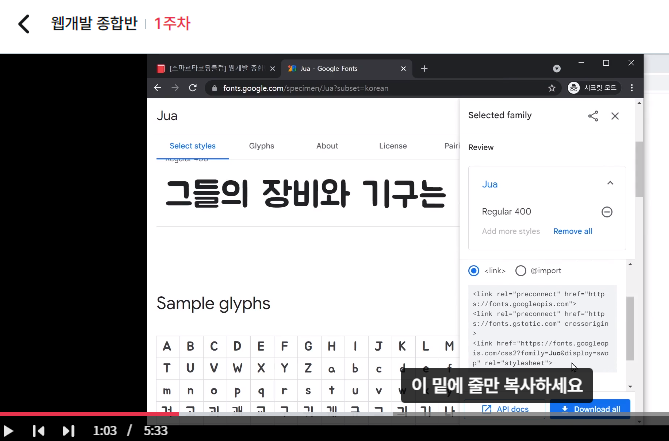Screen dimensions: 669x441
Task: Click the browser forward arrow
Action: (175, 88)
